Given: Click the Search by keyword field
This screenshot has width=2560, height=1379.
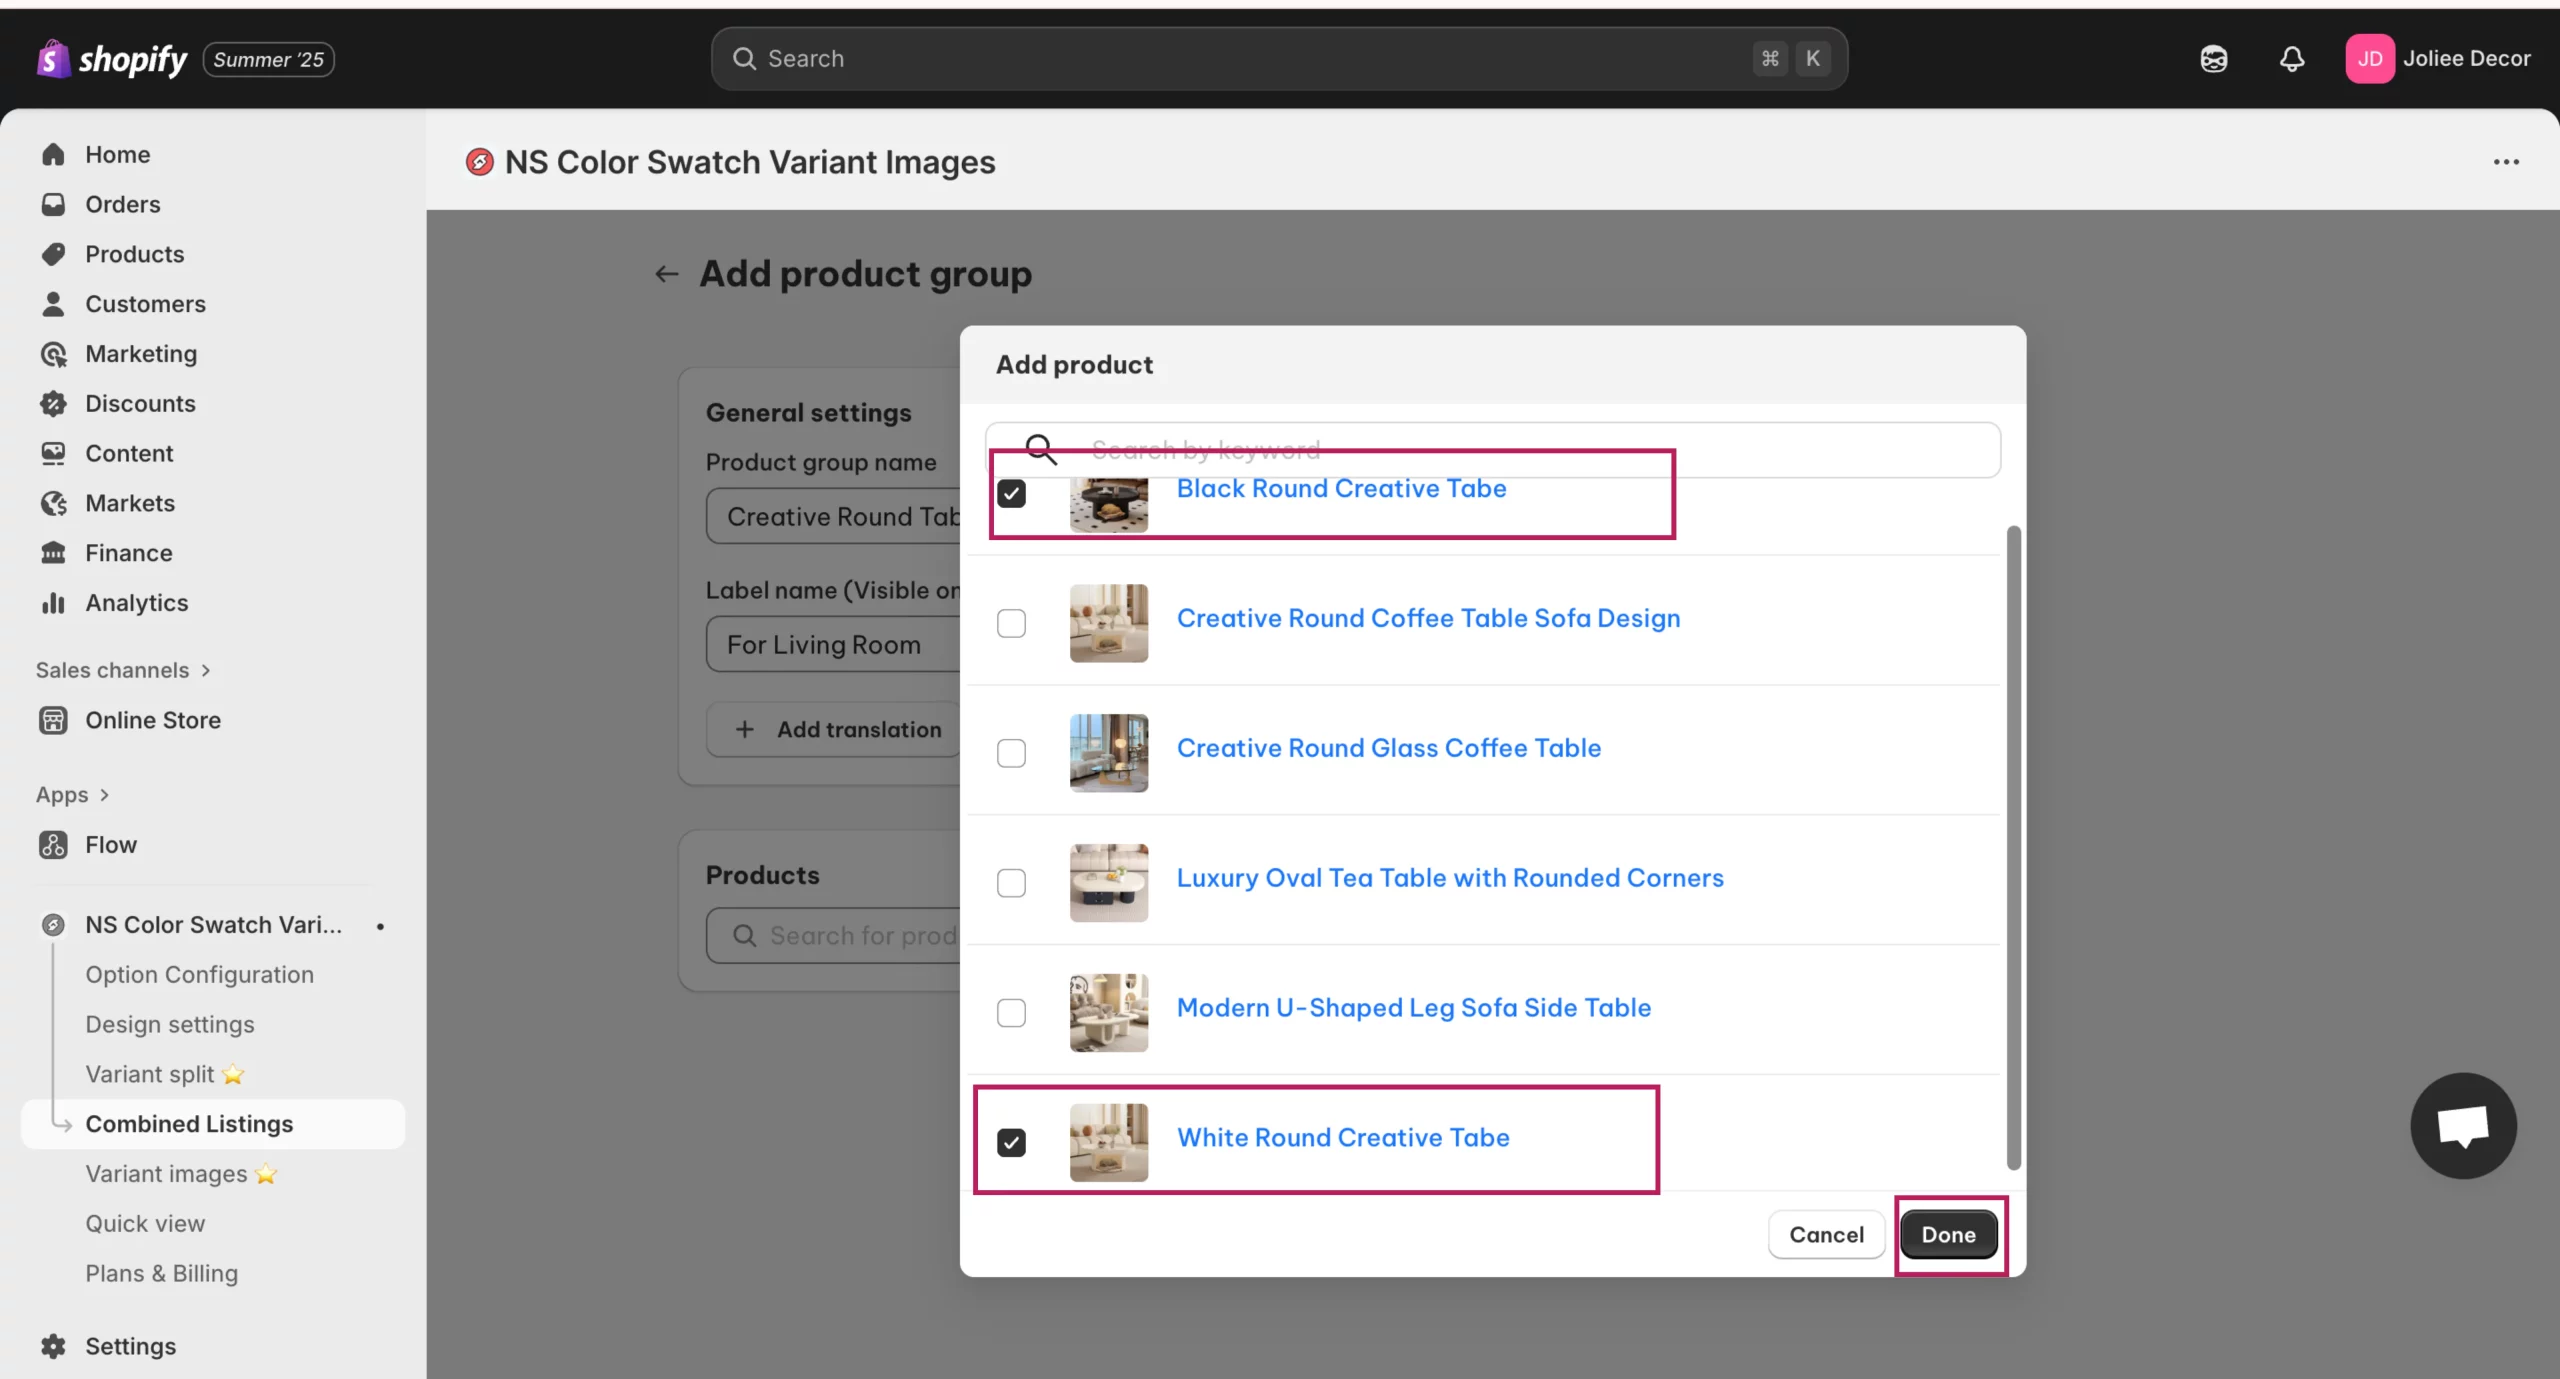Looking at the screenshot, I should tap(1493, 450).
